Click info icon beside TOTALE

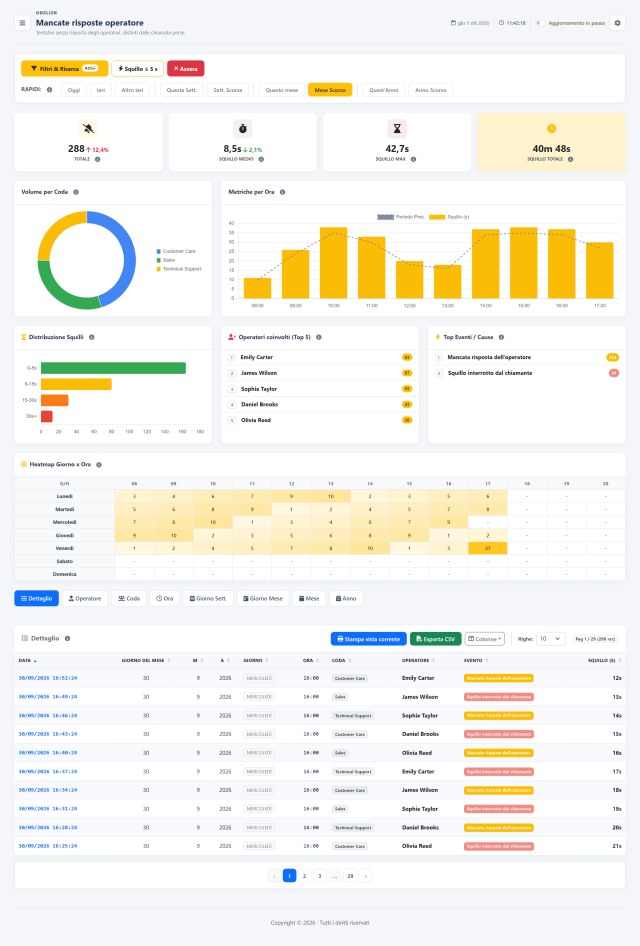click(98, 160)
